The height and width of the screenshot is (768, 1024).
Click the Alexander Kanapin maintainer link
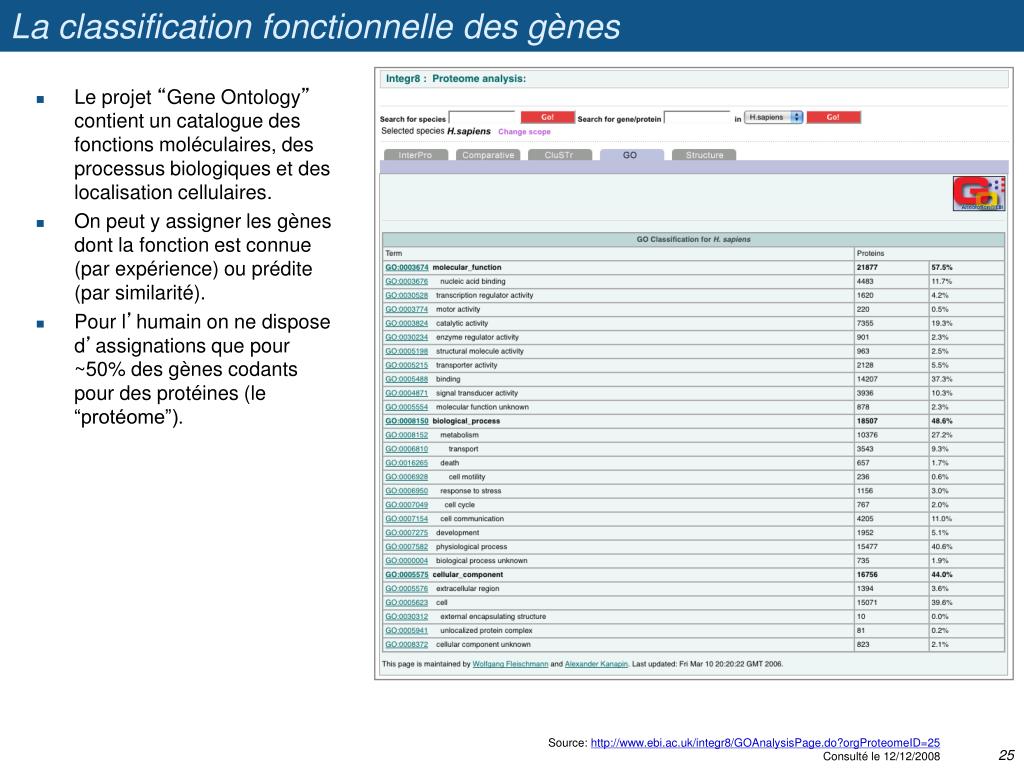coord(596,664)
